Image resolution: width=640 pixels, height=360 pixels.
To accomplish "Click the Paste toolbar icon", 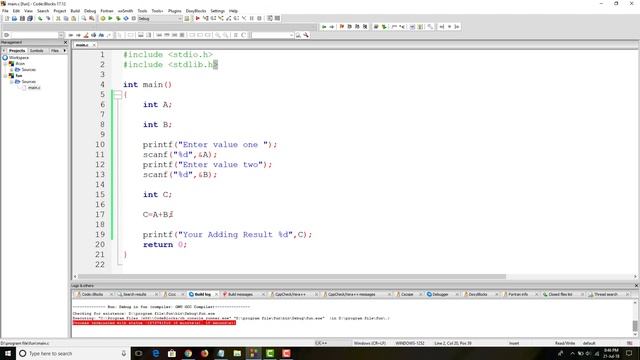I will tap(73, 18).
